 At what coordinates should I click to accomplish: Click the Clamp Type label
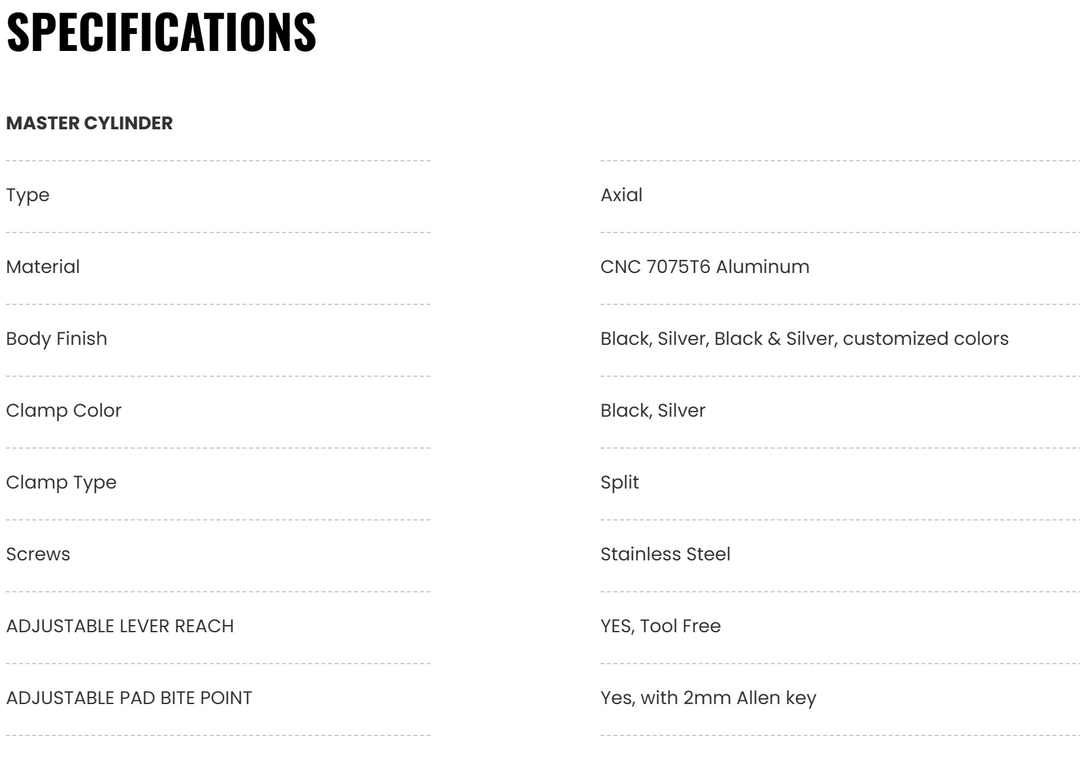click(61, 483)
